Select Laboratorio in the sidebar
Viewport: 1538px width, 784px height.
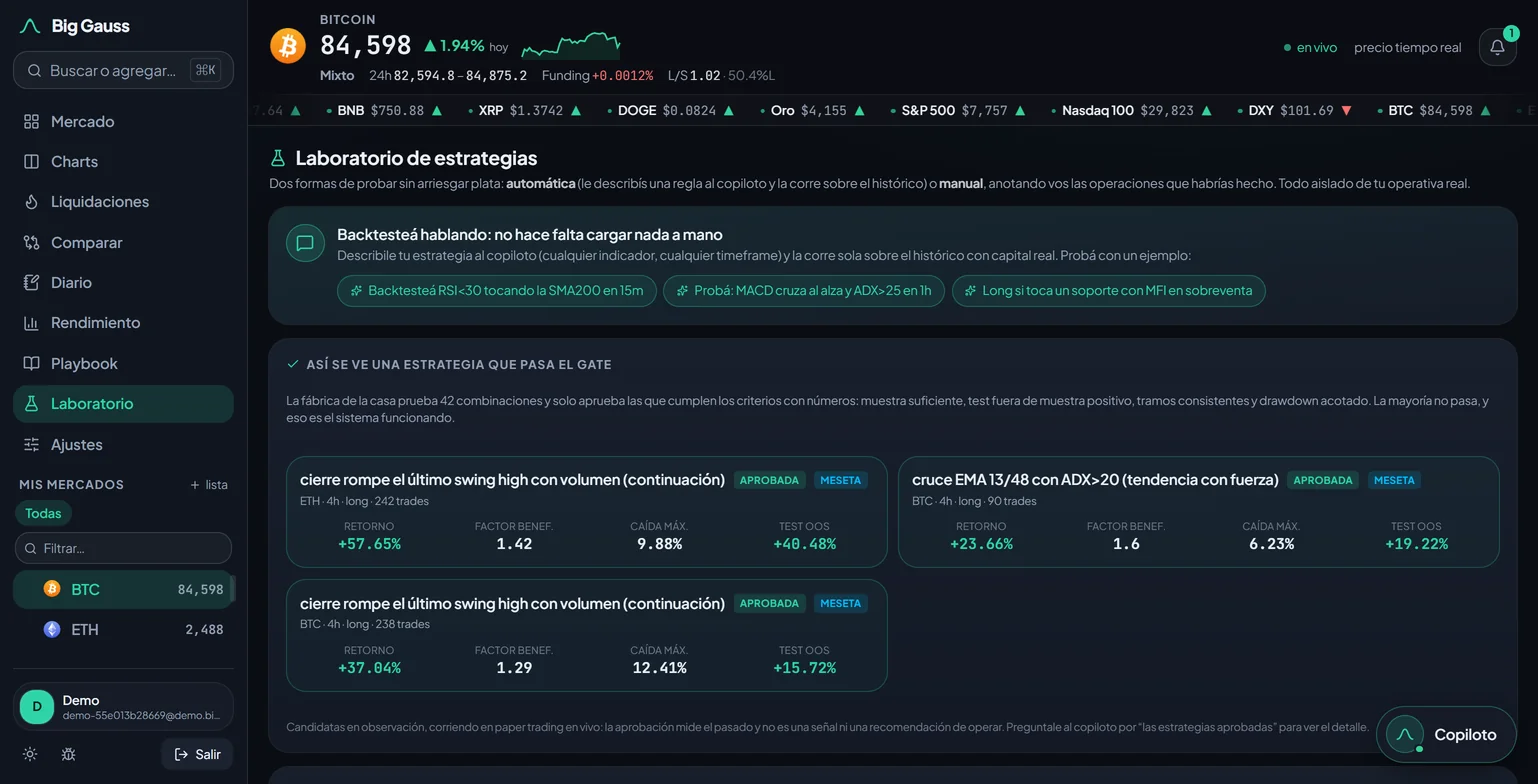pyautogui.click(x=123, y=403)
